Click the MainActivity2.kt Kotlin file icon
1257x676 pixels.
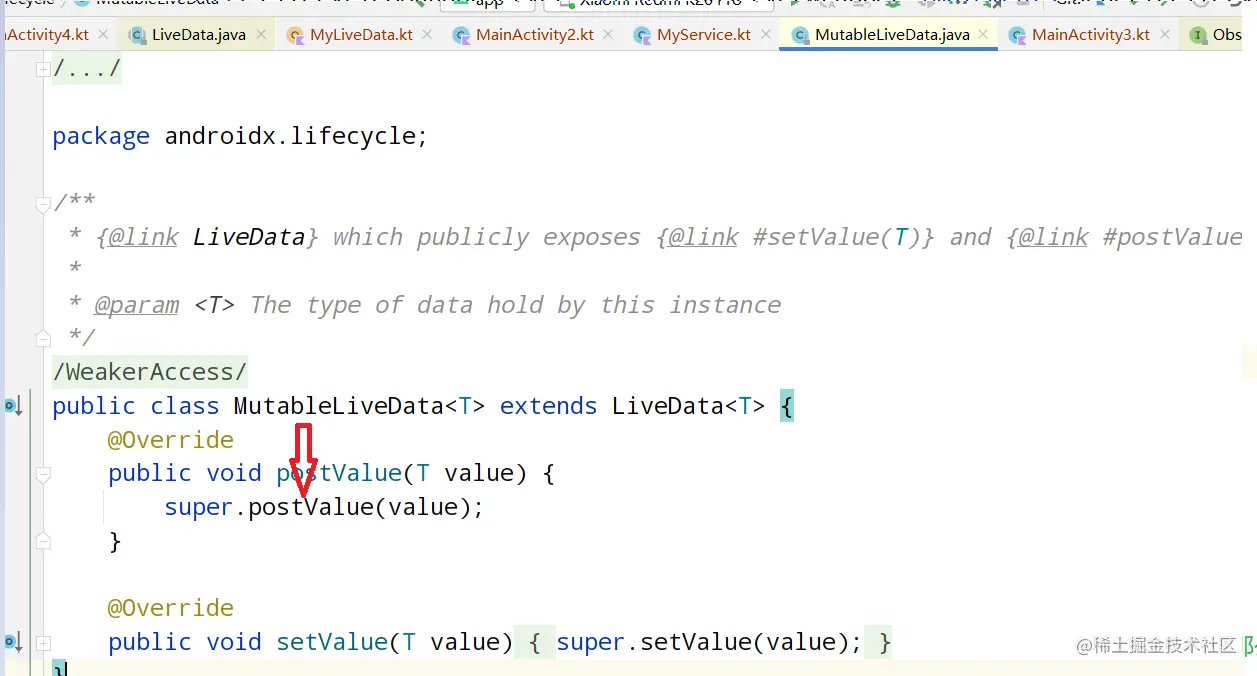click(461, 35)
